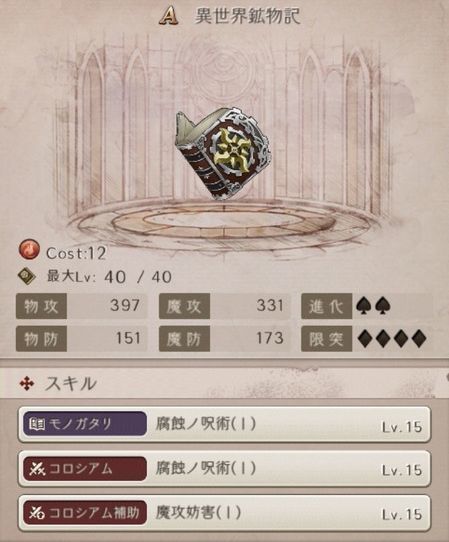
Task: Tap the book icon on モノガタリ tag
Action: tap(37, 424)
